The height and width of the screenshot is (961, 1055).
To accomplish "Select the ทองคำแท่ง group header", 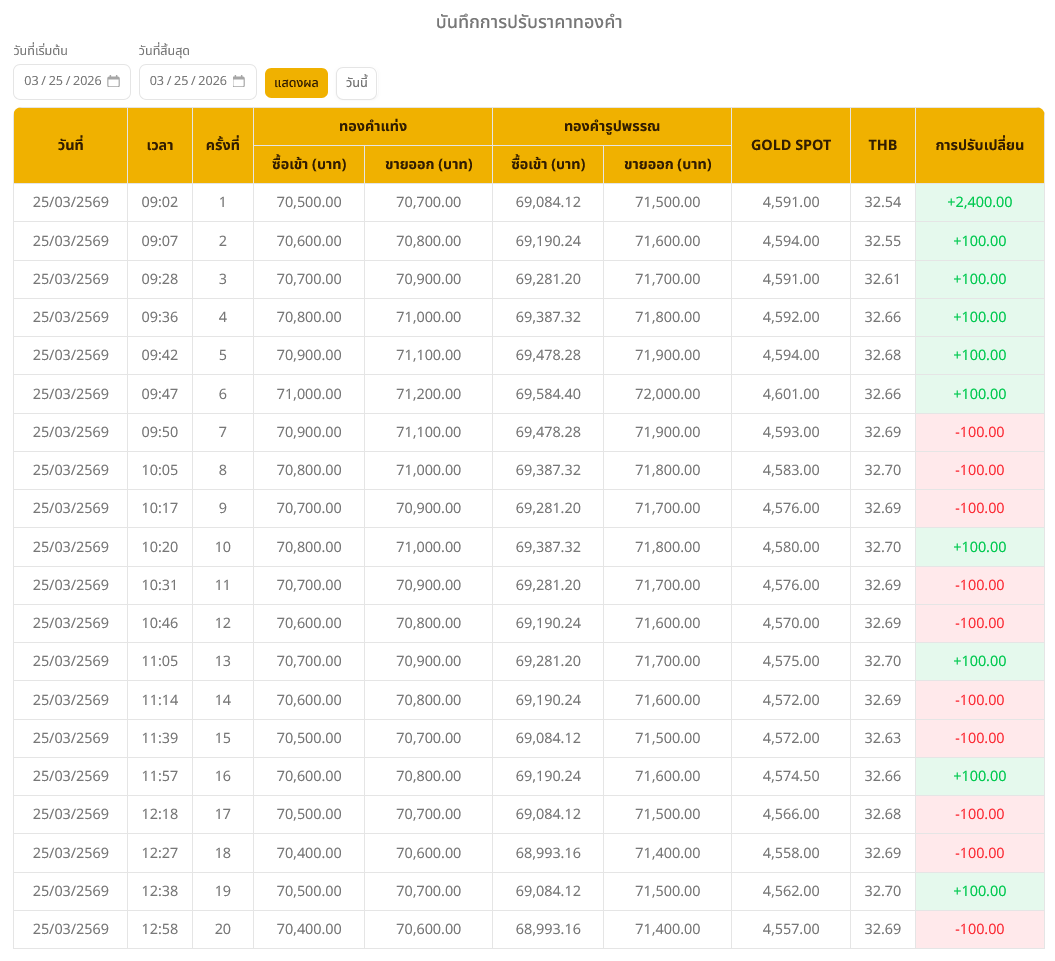I will click(x=372, y=126).
